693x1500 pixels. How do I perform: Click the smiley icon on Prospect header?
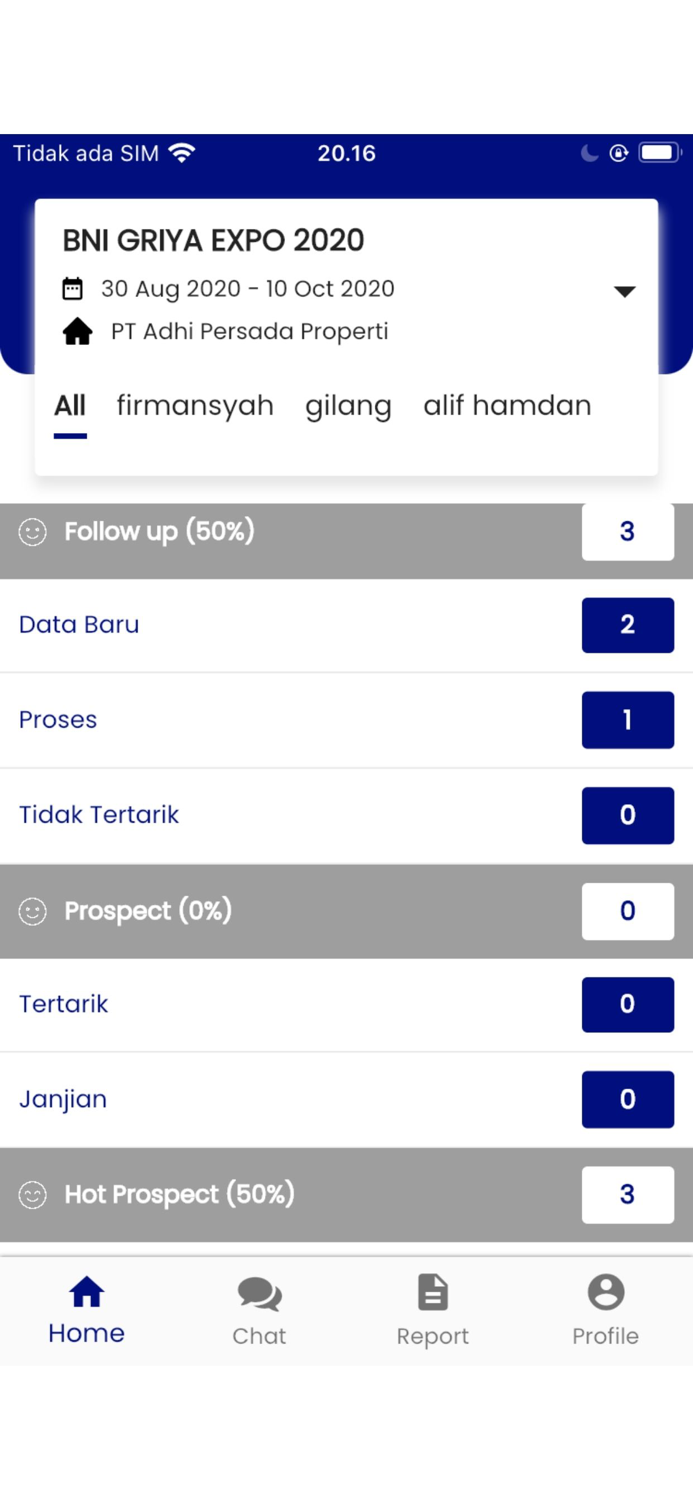tap(32, 911)
